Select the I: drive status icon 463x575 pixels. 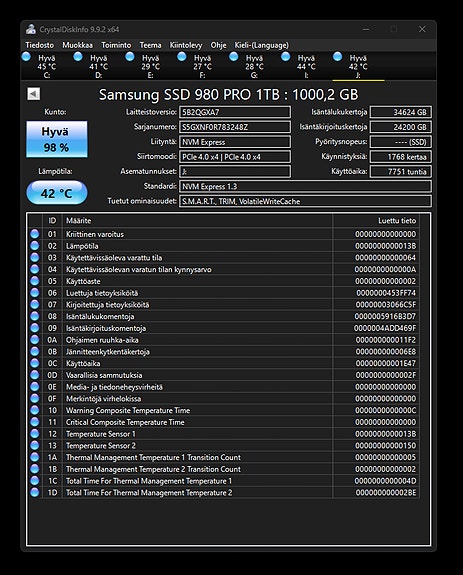tap(286, 57)
